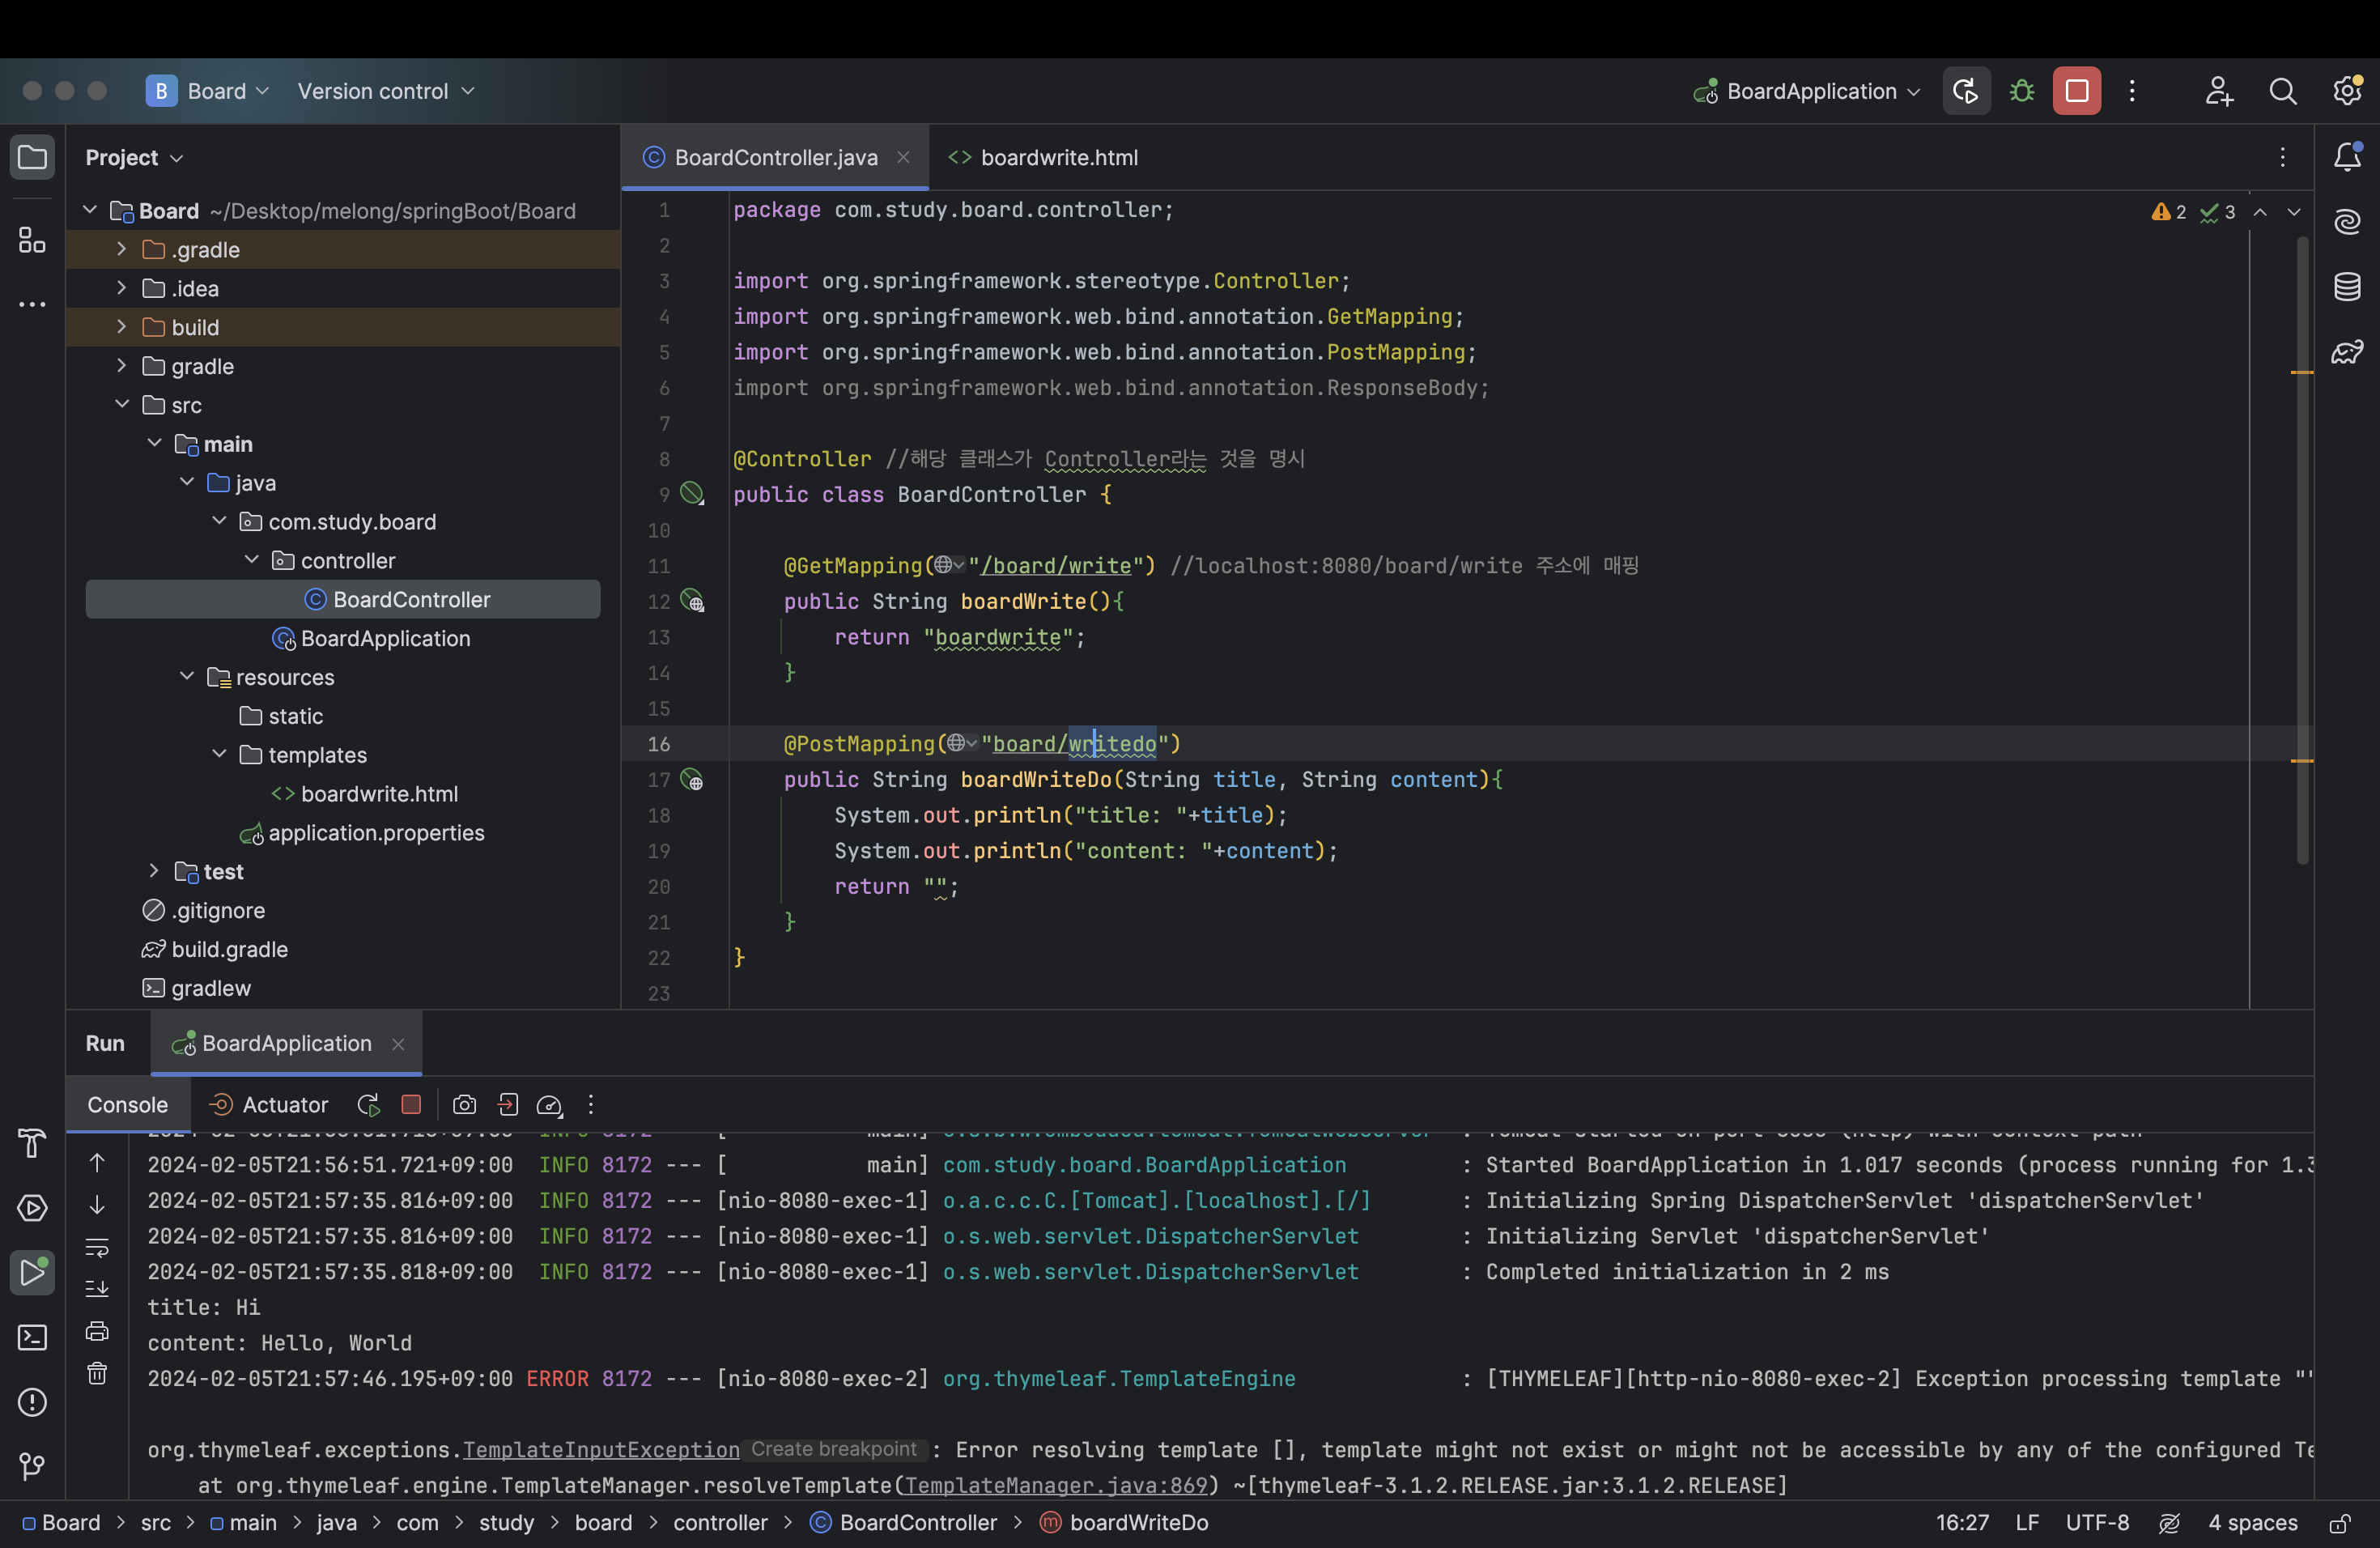Image resolution: width=2380 pixels, height=1548 pixels.
Task: Open the Database tool window
Action: point(2347,287)
